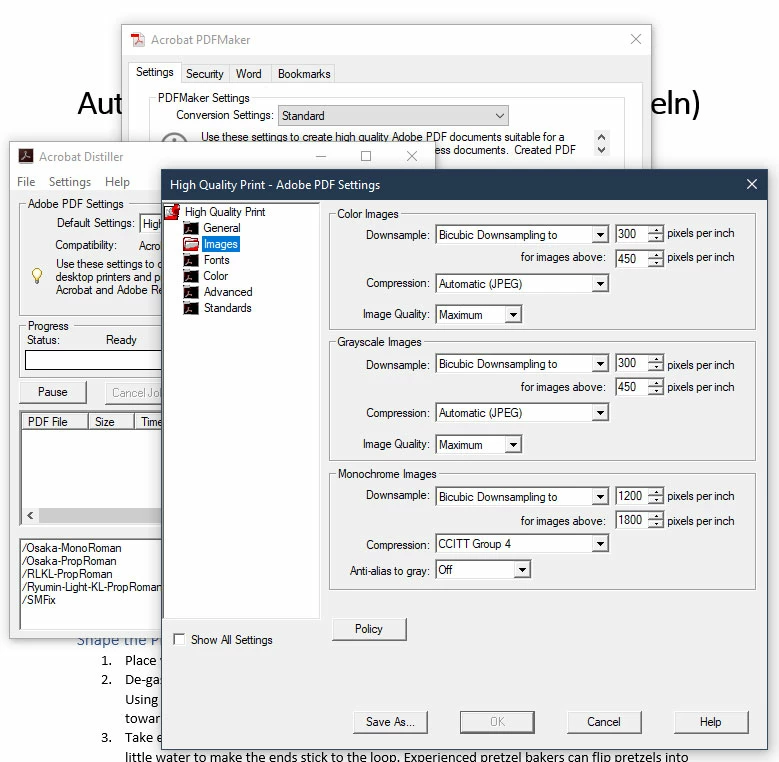The width and height of the screenshot is (779, 762).
Task: Open the Distiller File menu
Action: [x=26, y=182]
